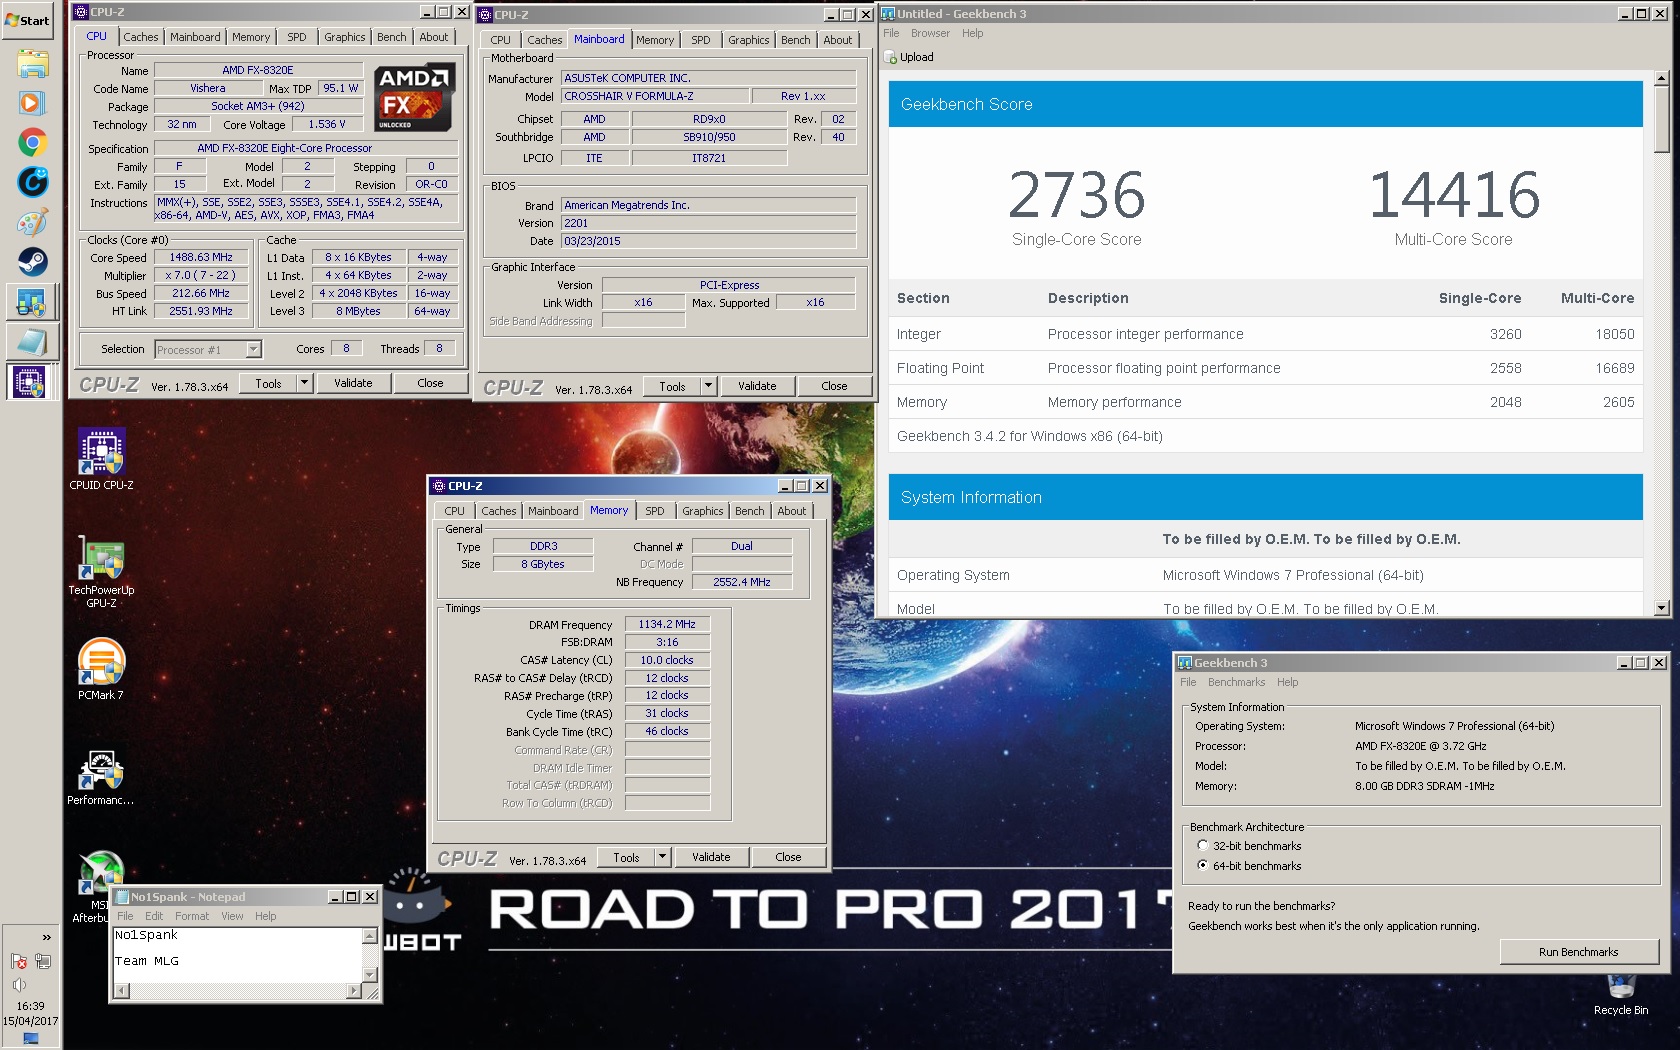The height and width of the screenshot is (1050, 1680).
Task: Open Windows Explorer from the taskbar
Action: coord(31,65)
